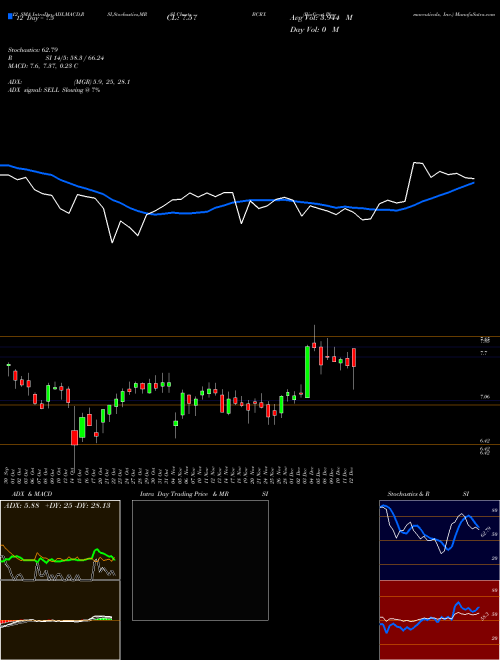Click the 'Avg Vol: 3.944 M' label

[321, 18]
